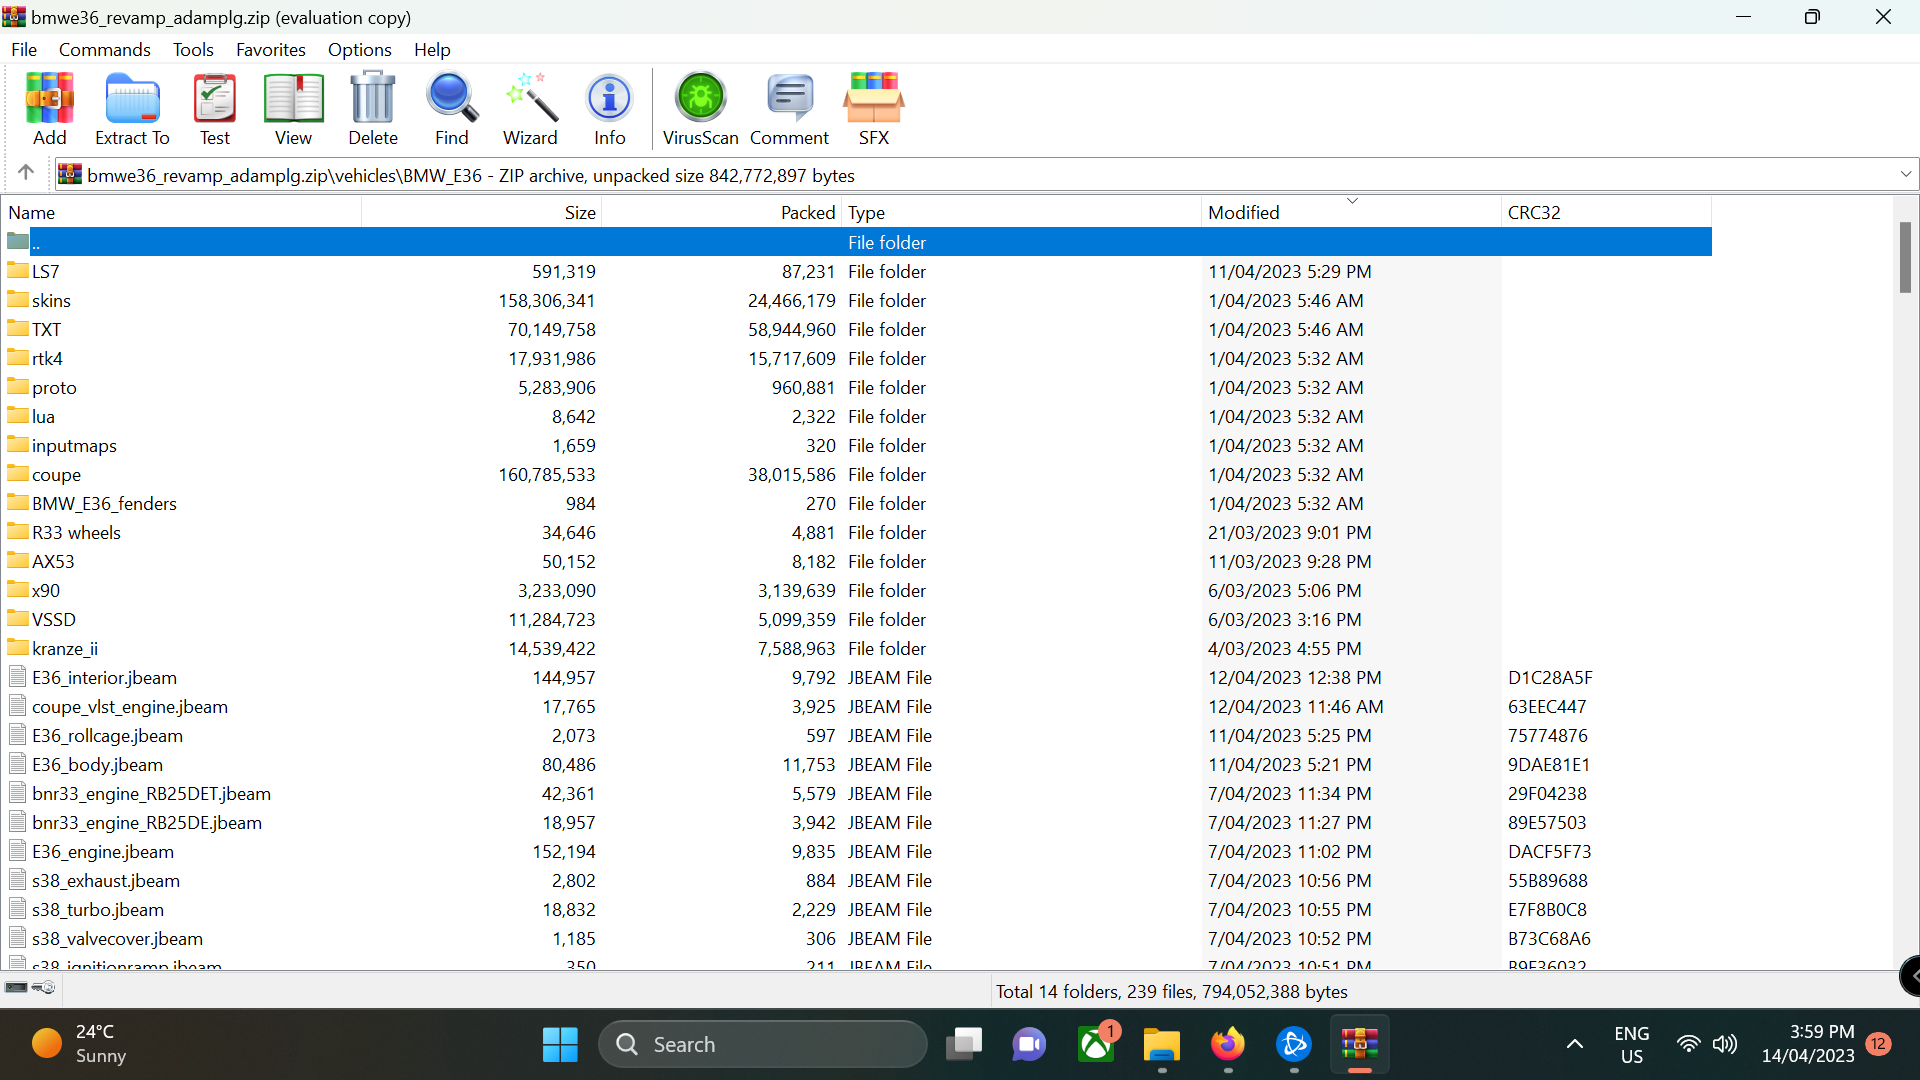Open File Explorer from the taskbar

[x=1161, y=1045]
